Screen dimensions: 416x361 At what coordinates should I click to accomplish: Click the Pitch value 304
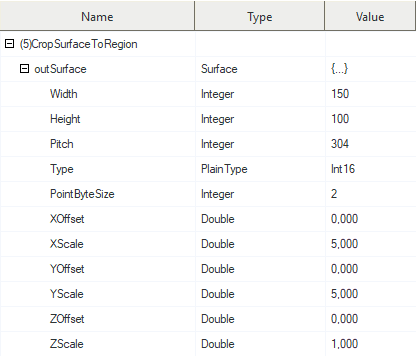click(340, 144)
